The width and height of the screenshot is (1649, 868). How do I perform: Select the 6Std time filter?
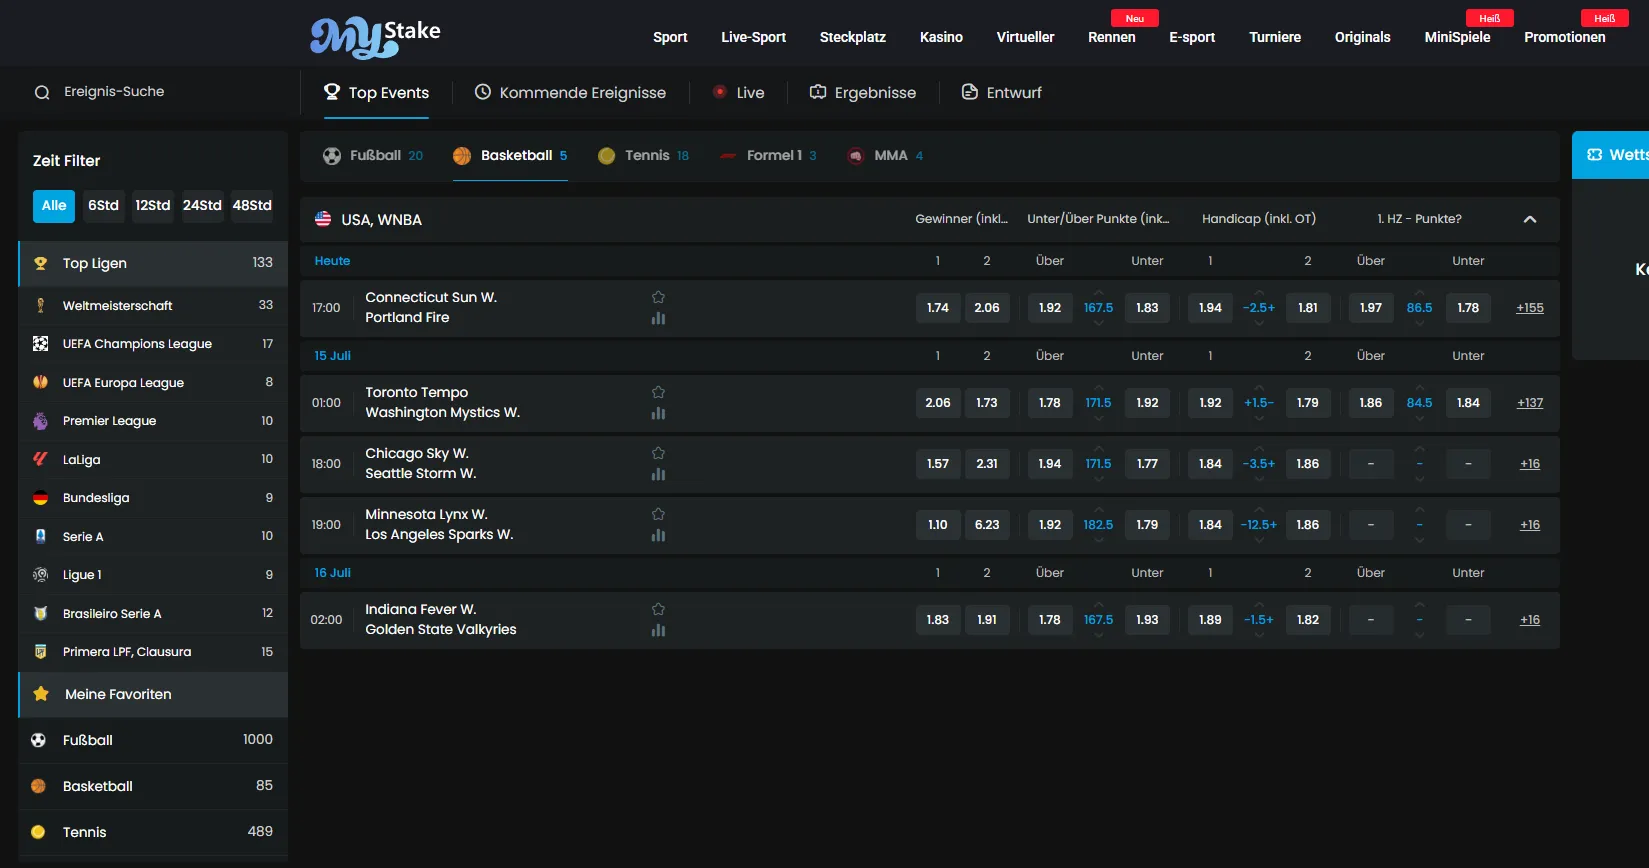pos(103,205)
